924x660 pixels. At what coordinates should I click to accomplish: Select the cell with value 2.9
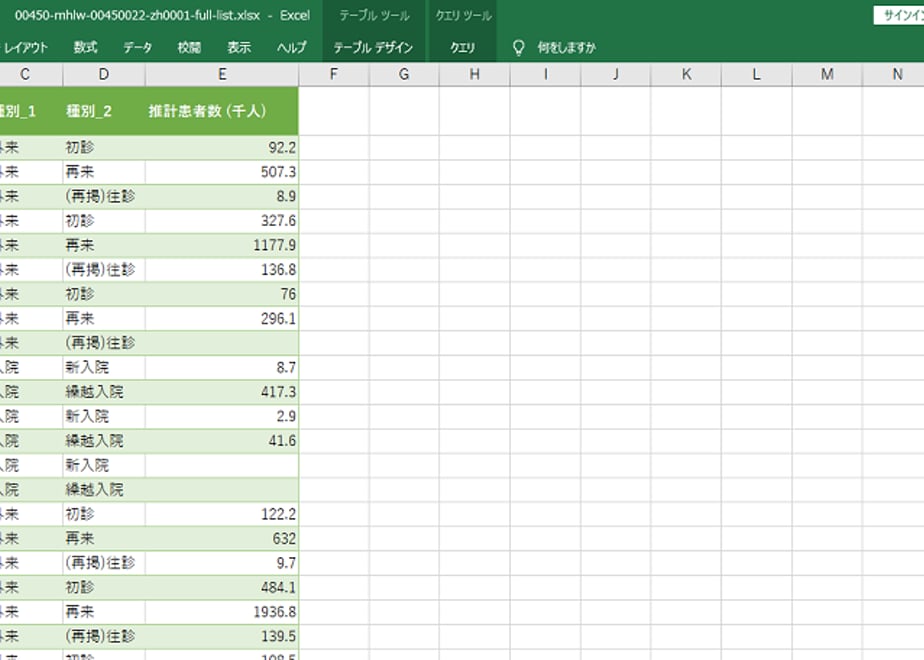point(222,417)
